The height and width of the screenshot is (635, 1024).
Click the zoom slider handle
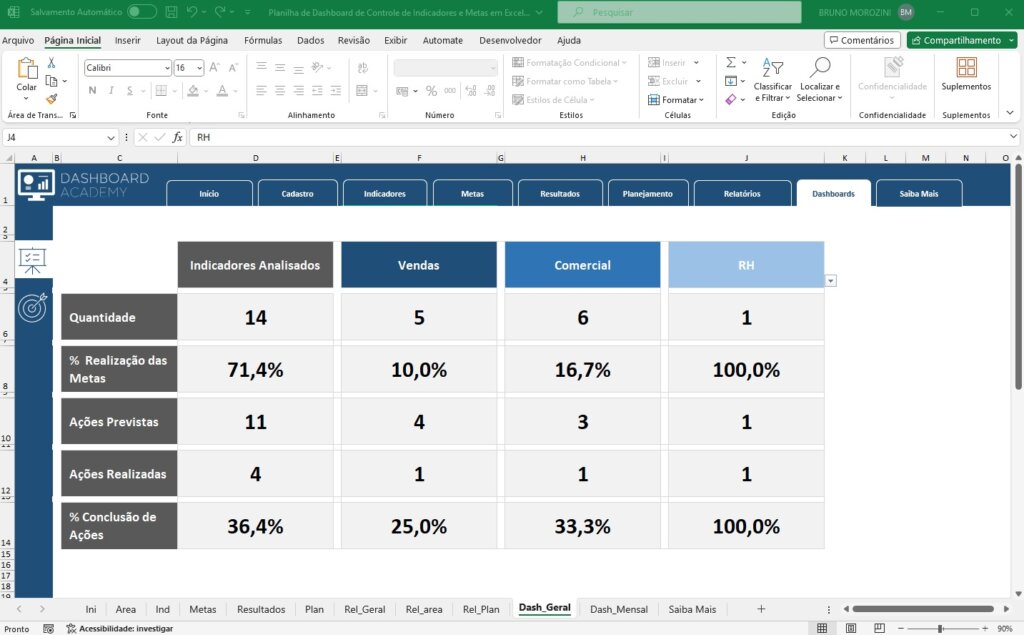pyautogui.click(x=940, y=628)
